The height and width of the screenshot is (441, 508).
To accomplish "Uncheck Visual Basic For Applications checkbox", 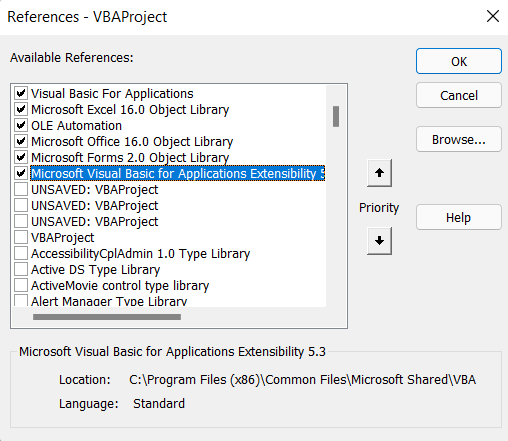I will (x=21, y=93).
